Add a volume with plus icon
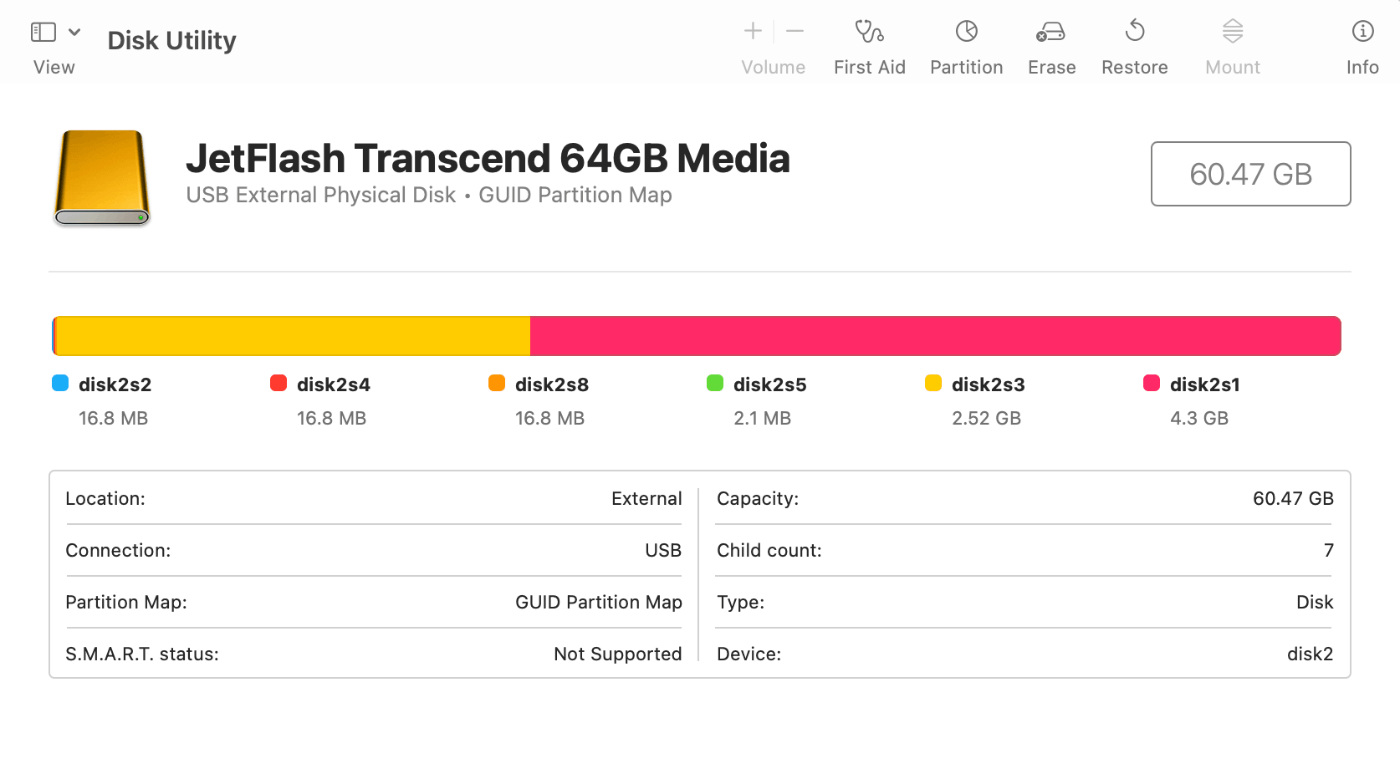 click(x=753, y=31)
